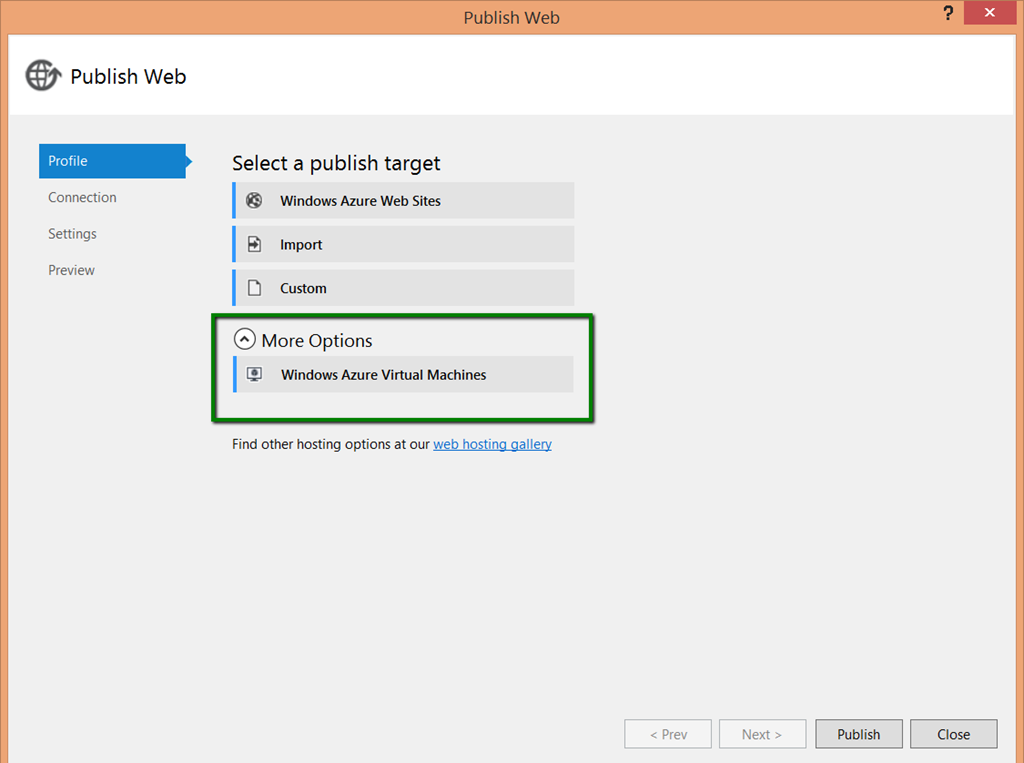Viewport: 1024px width, 763px height.
Task: Click the More Options label text
Action: (317, 340)
